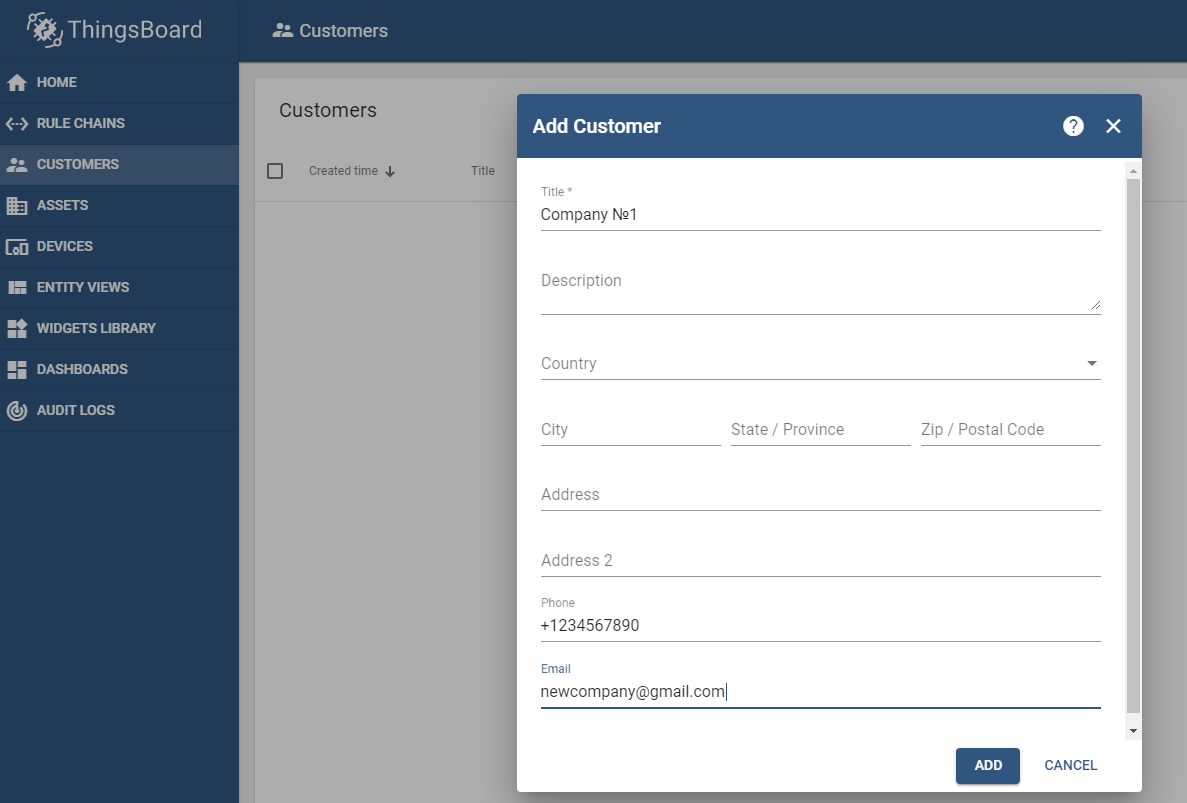Tick the select-all customers checkbox

tap(275, 171)
